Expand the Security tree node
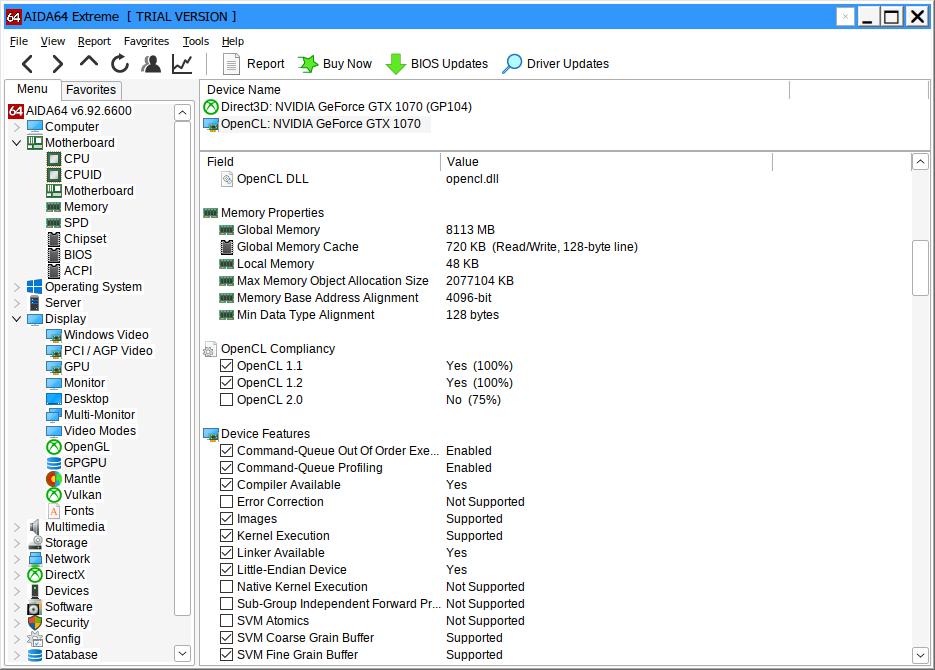This screenshot has width=935, height=670. [x=17, y=624]
